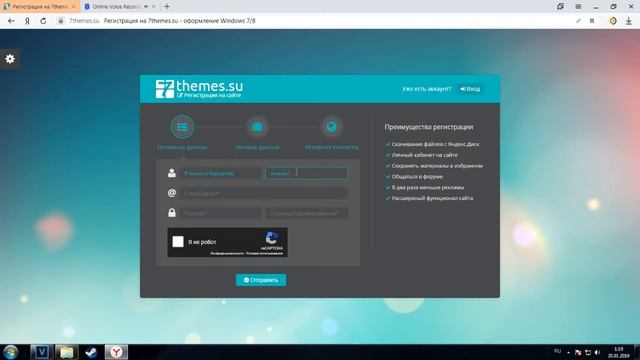Click the page title in address bar
640x360 pixels.
coord(180,21)
